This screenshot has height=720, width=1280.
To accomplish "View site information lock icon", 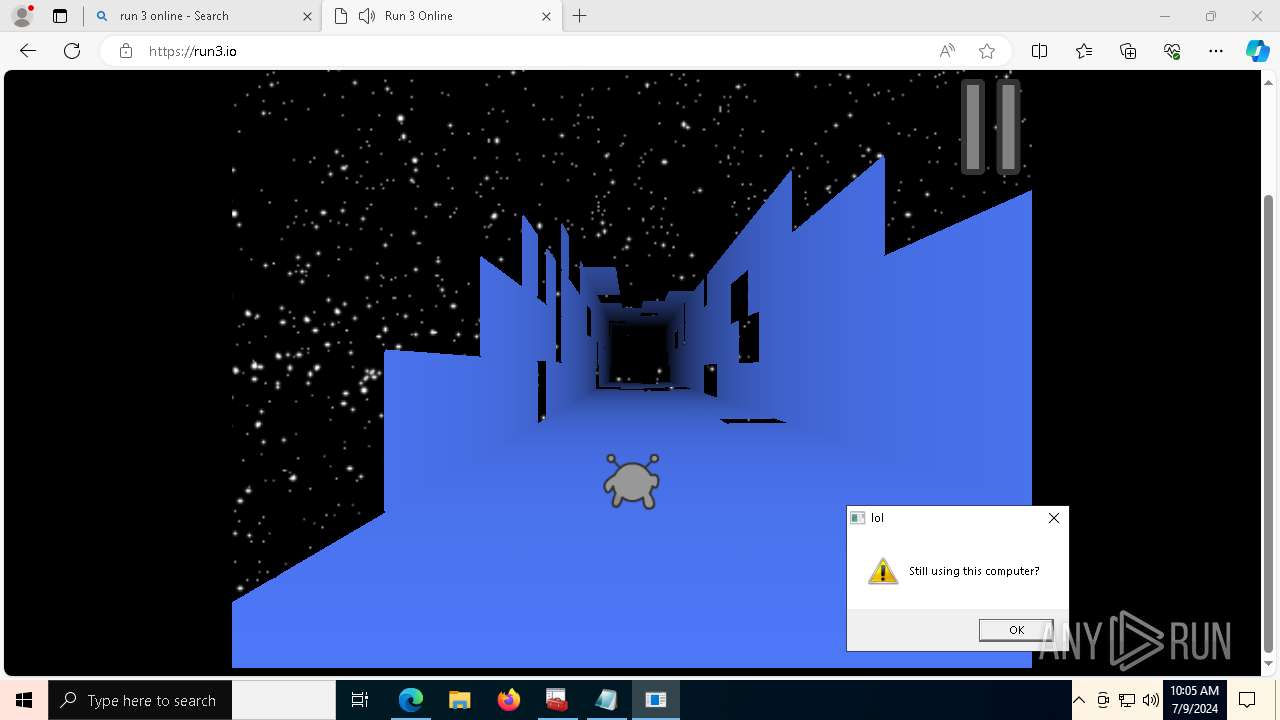I will click(126, 51).
